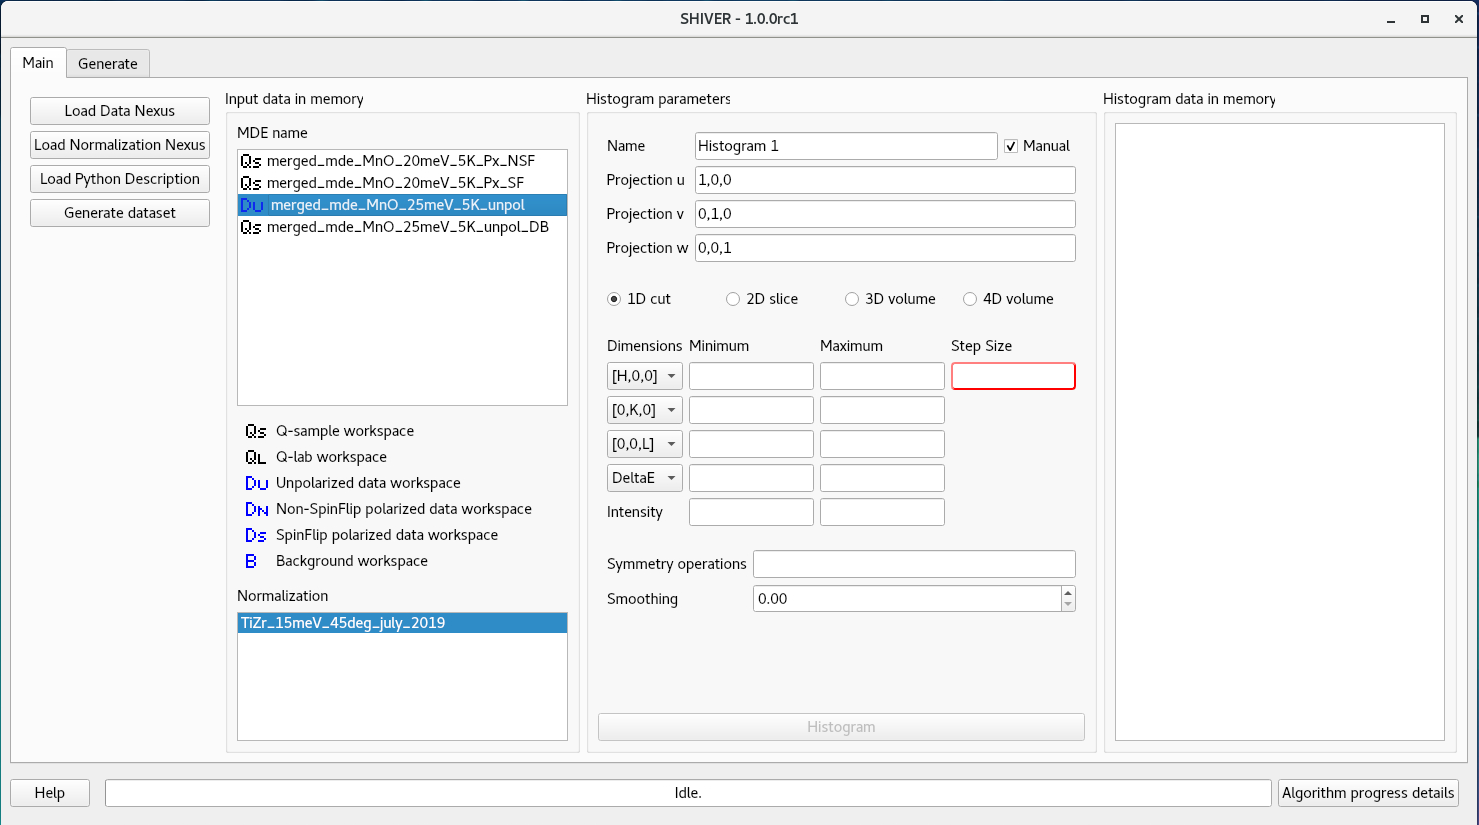Click the Q-sample workspace legend icon
This screenshot has height=825, width=1479.
tap(256, 431)
